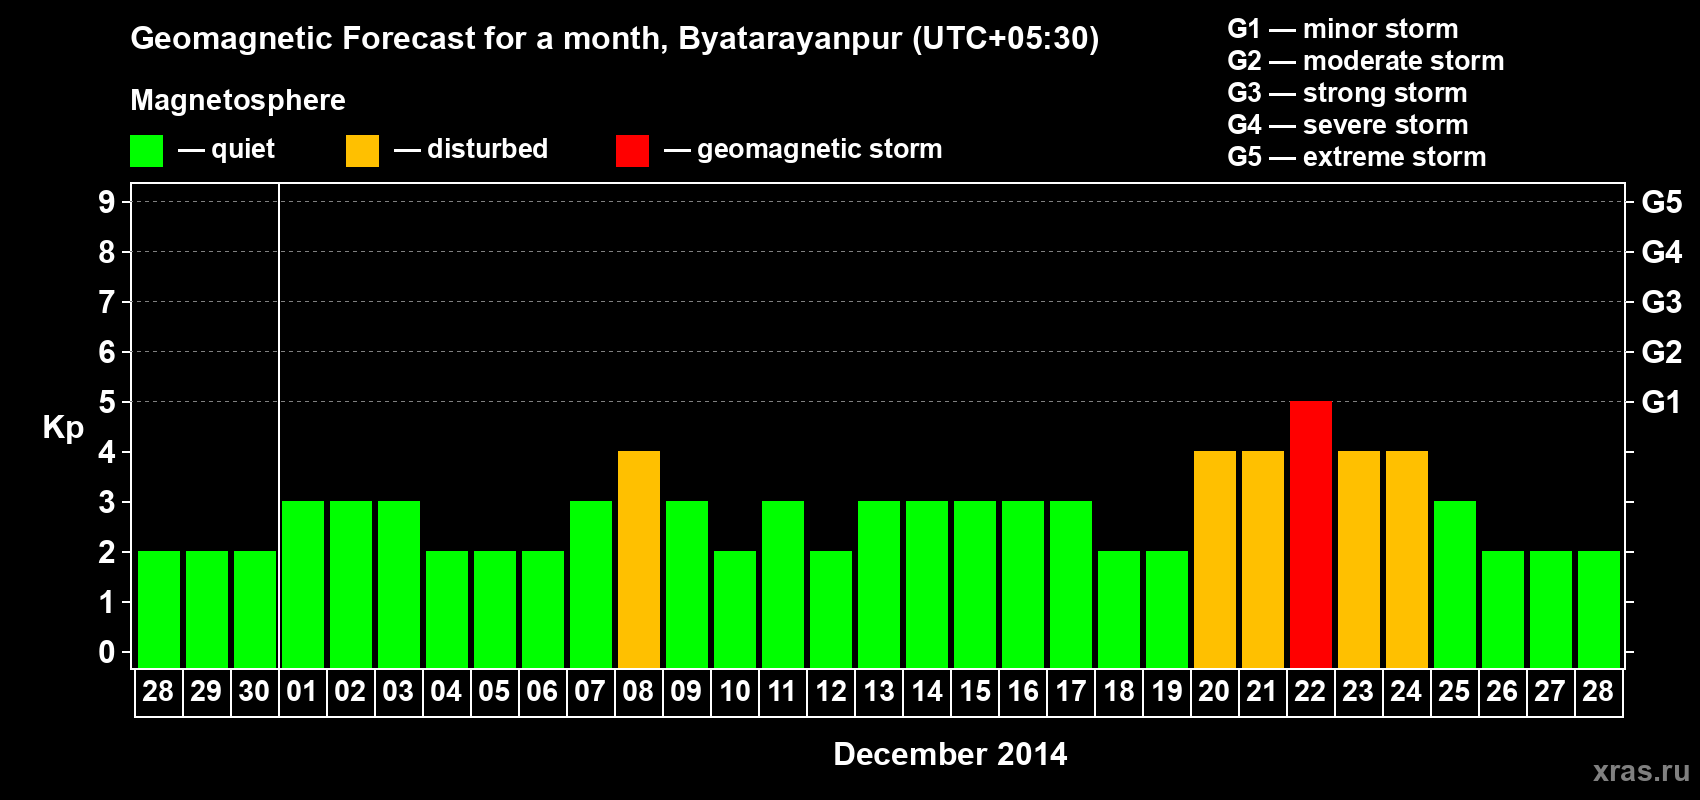This screenshot has height=800, width=1700.
Task: Click the red geomagnetic storm legend swatch
Action: pos(632,151)
